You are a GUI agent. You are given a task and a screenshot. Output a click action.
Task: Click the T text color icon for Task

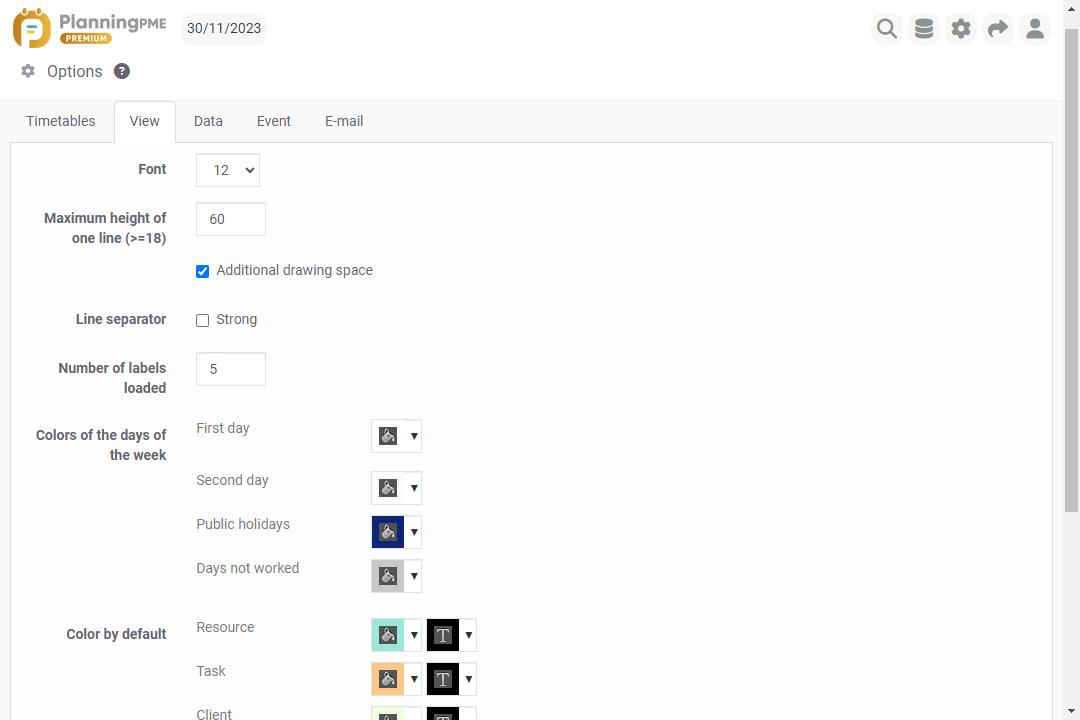(x=443, y=679)
